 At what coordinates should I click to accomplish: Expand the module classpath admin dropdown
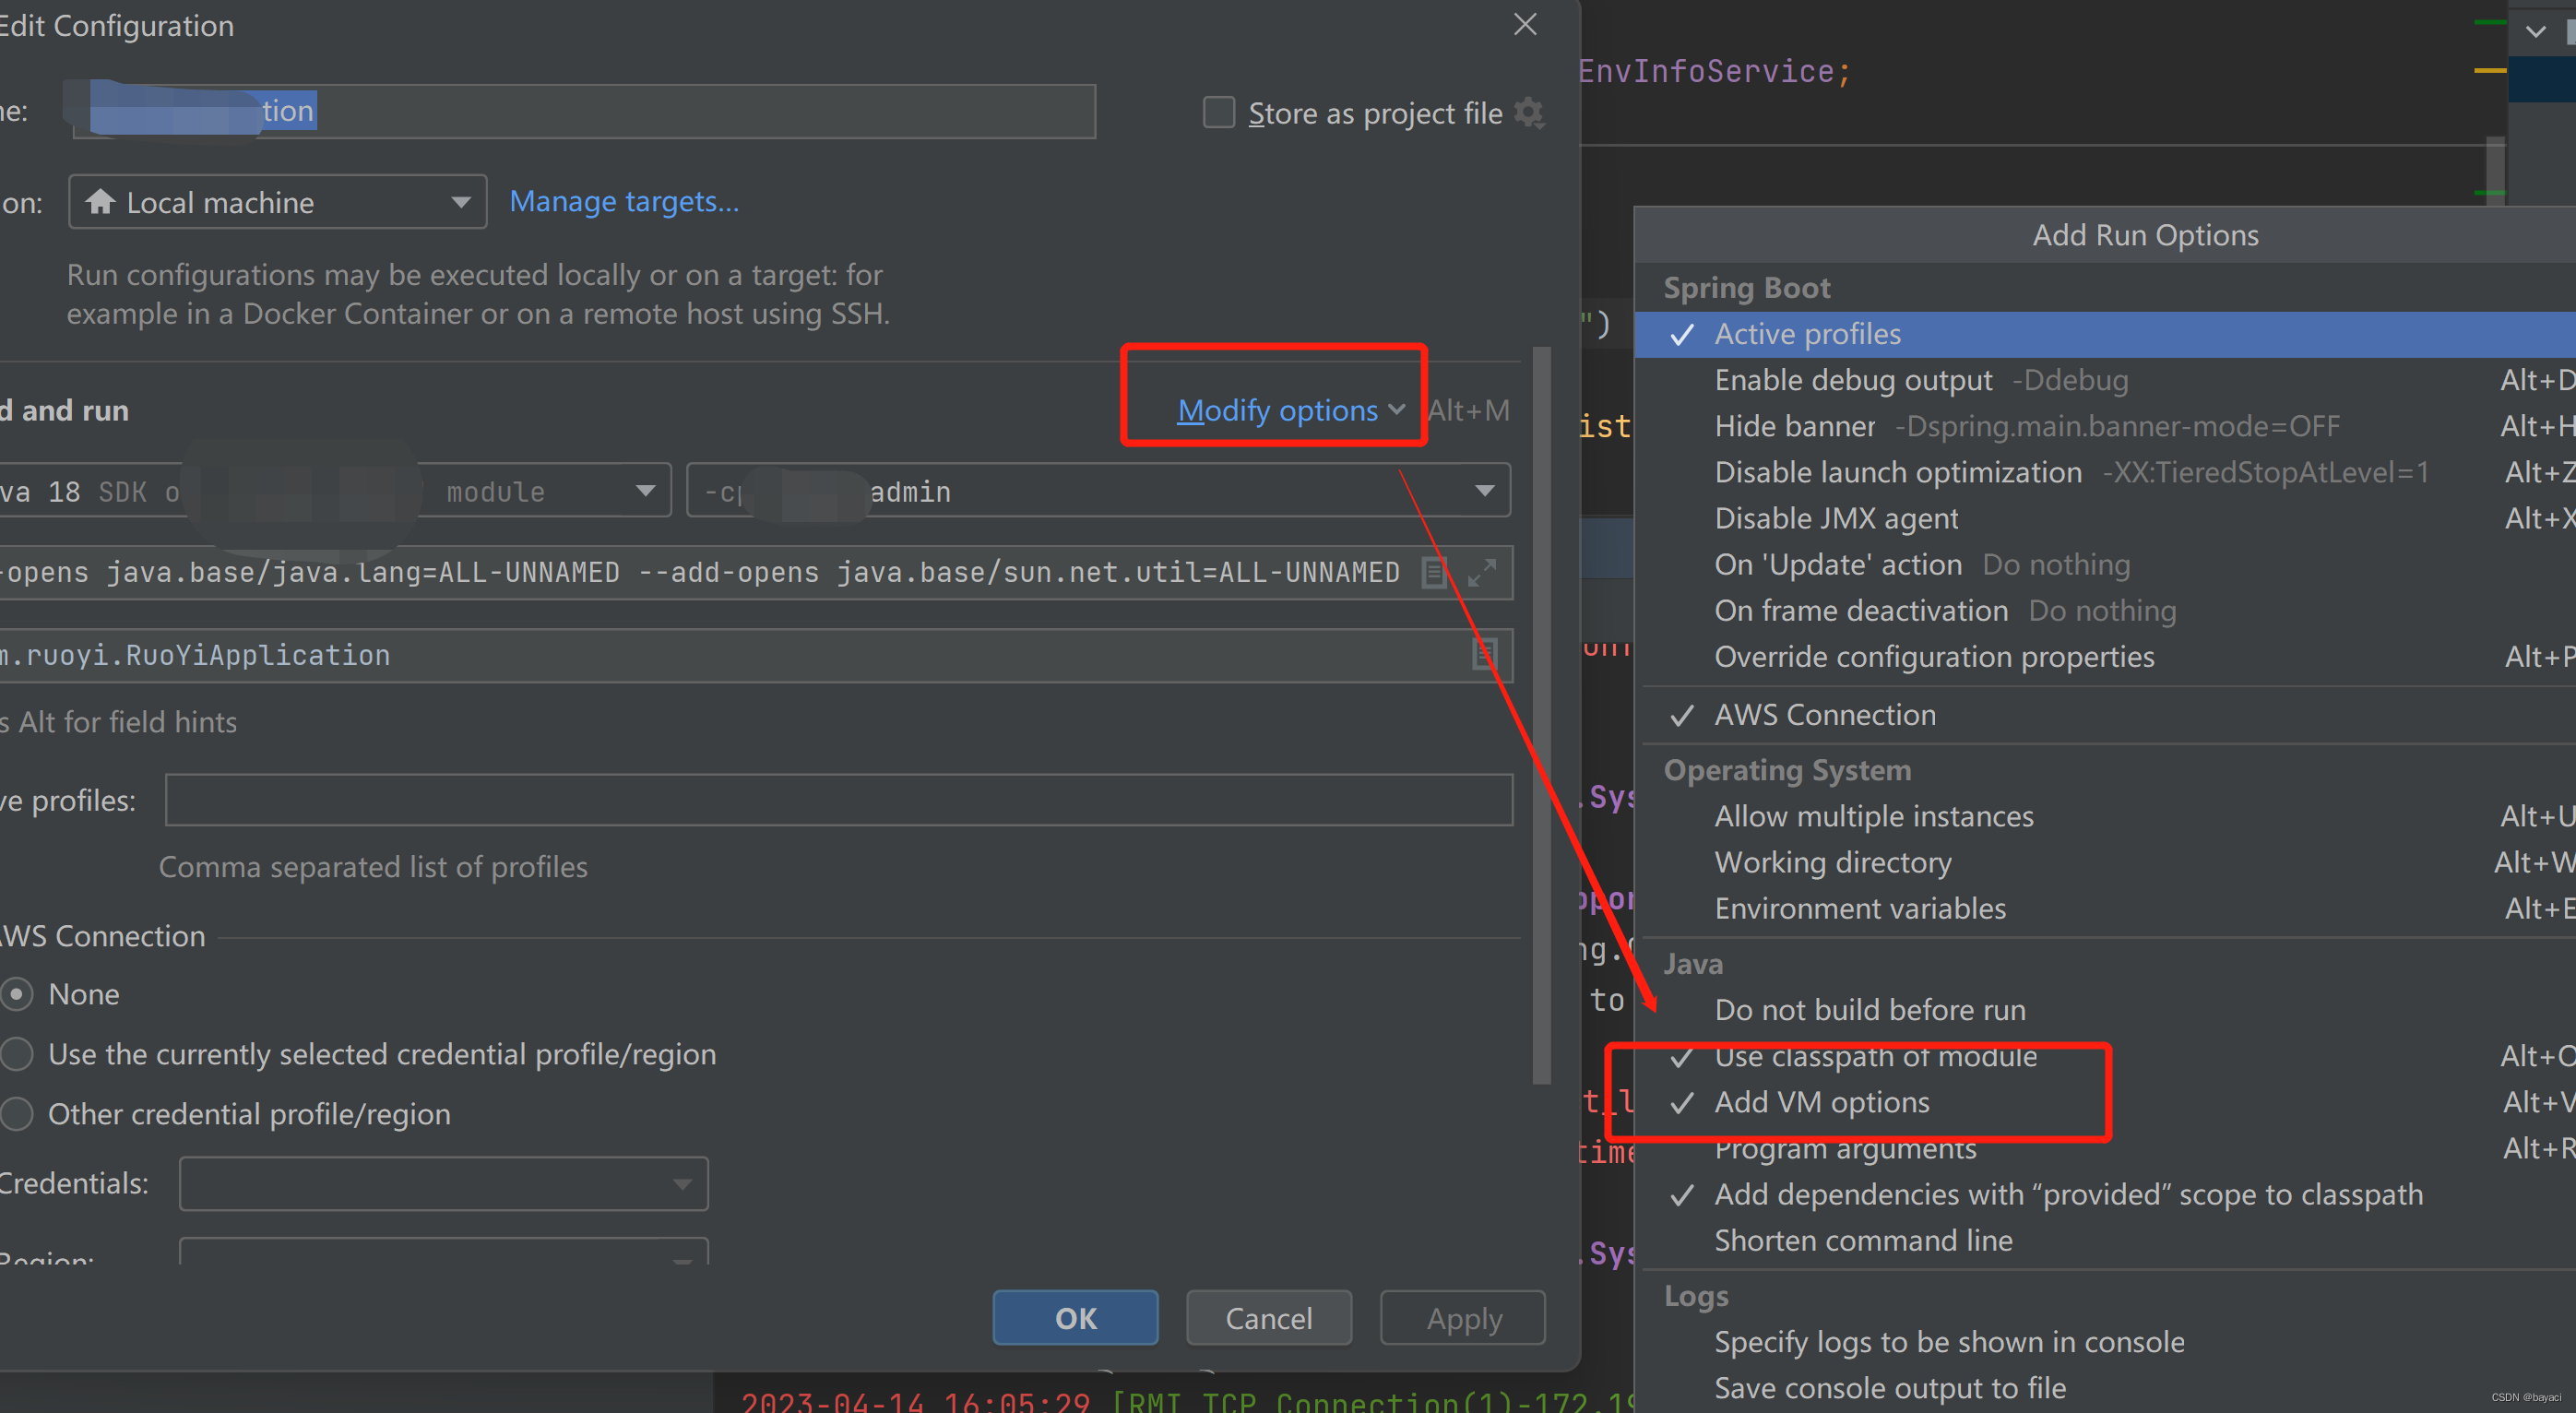pos(1484,490)
